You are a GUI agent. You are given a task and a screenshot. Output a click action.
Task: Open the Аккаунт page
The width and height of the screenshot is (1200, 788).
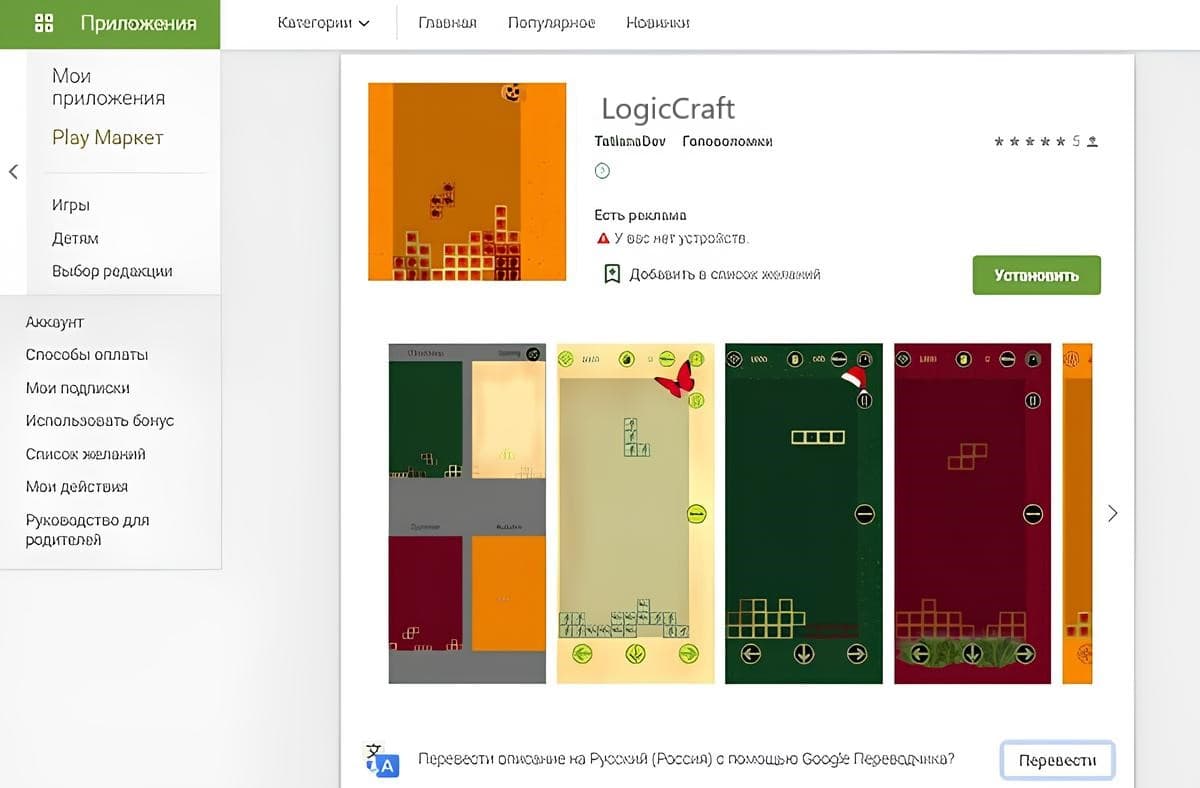[55, 322]
